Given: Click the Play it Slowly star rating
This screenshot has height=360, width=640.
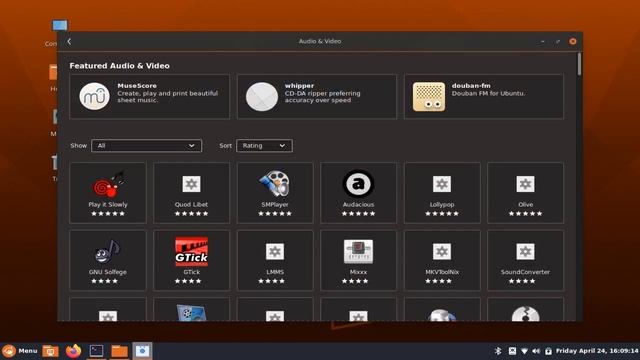Looking at the screenshot, I should coord(108,213).
